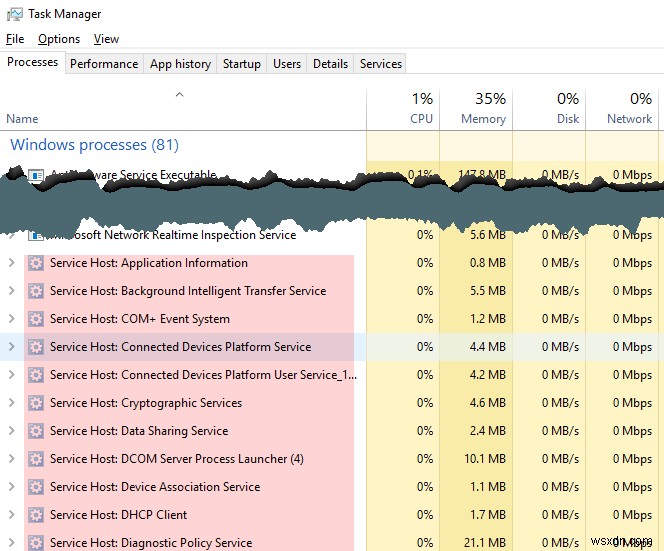Expand Service Host: COM+ Event System
The width and height of the screenshot is (664, 551).
pyautogui.click(x=12, y=318)
